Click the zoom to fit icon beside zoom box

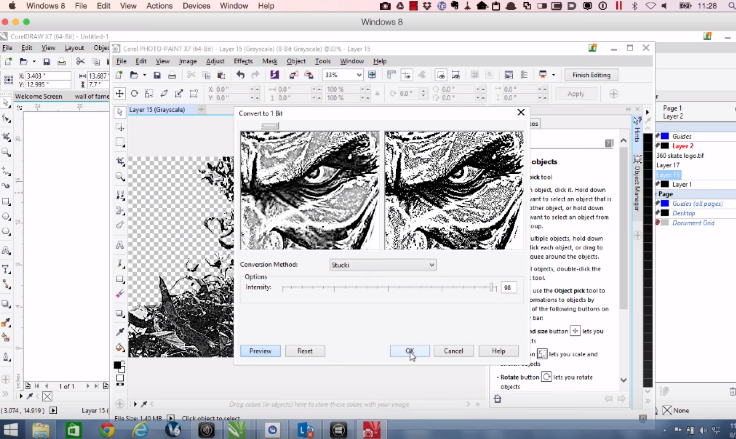click(x=372, y=75)
